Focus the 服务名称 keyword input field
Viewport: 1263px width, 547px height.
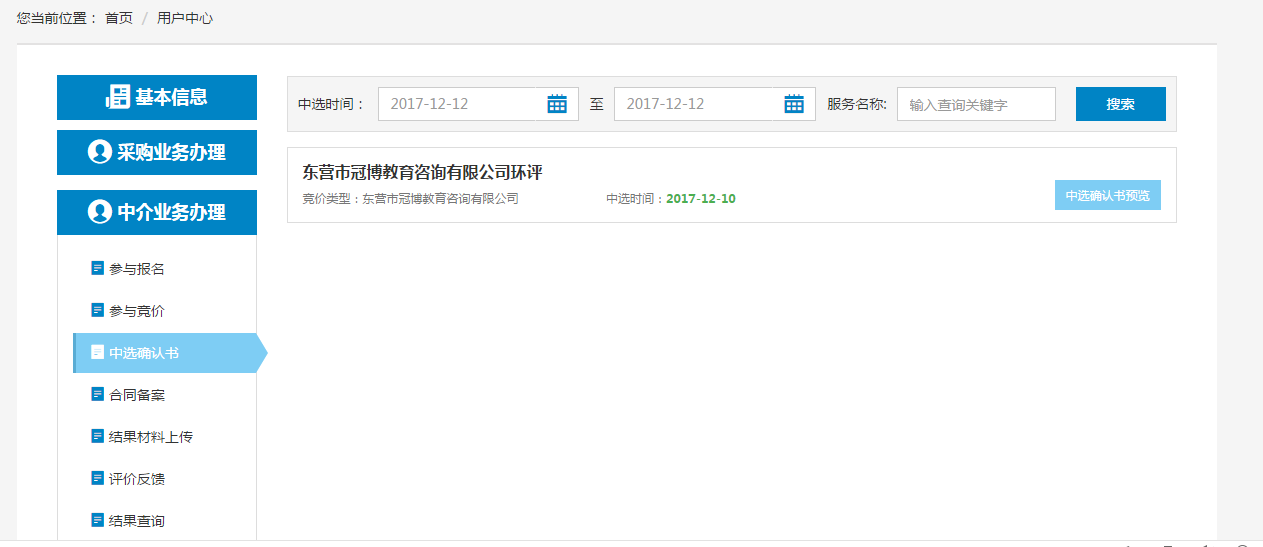[976, 104]
